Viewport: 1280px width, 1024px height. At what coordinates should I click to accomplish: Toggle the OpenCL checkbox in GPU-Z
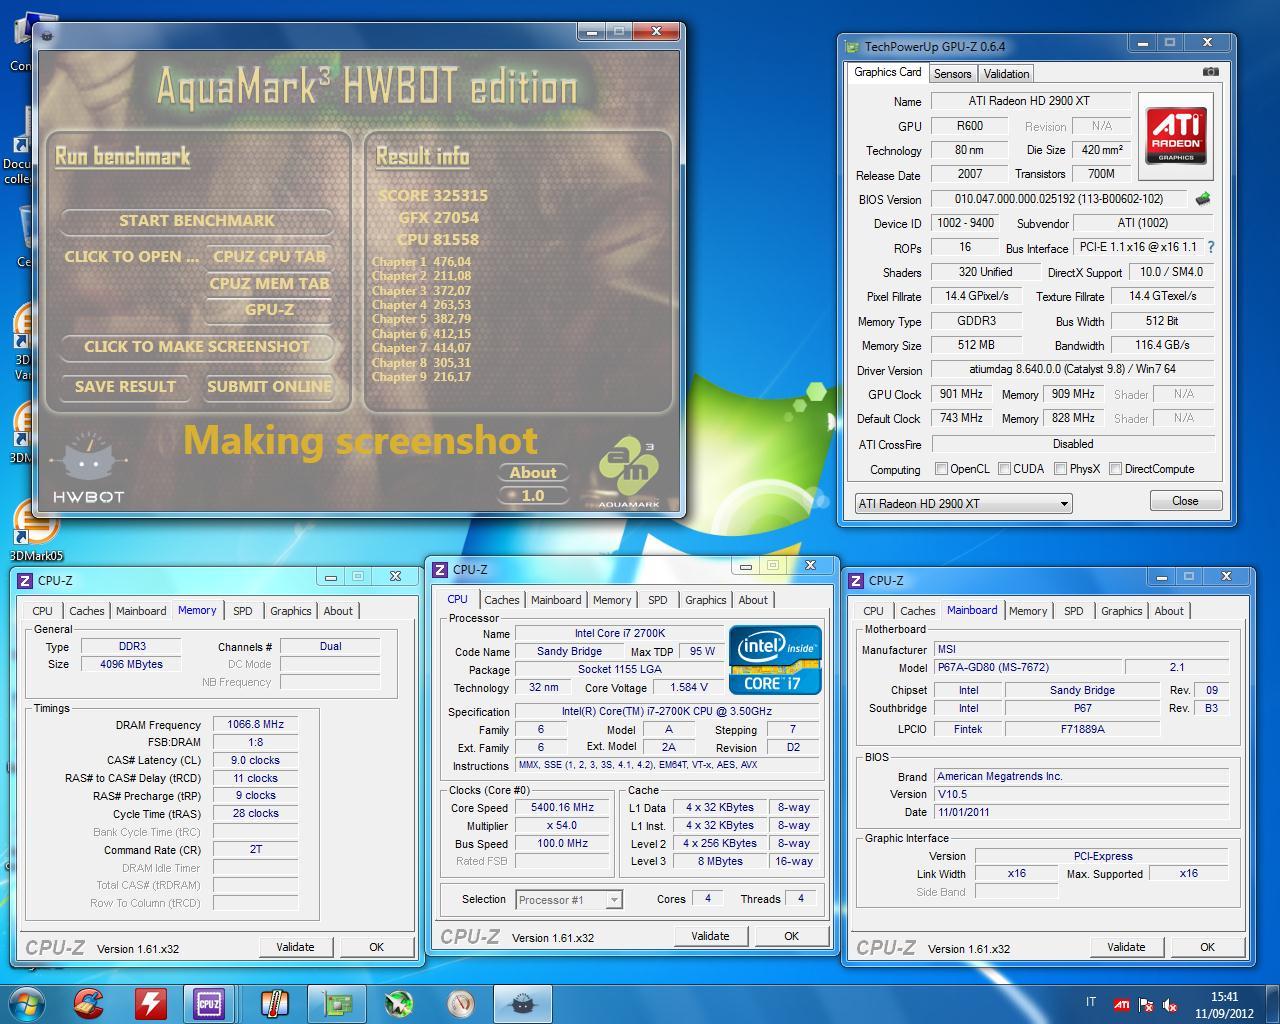click(941, 468)
